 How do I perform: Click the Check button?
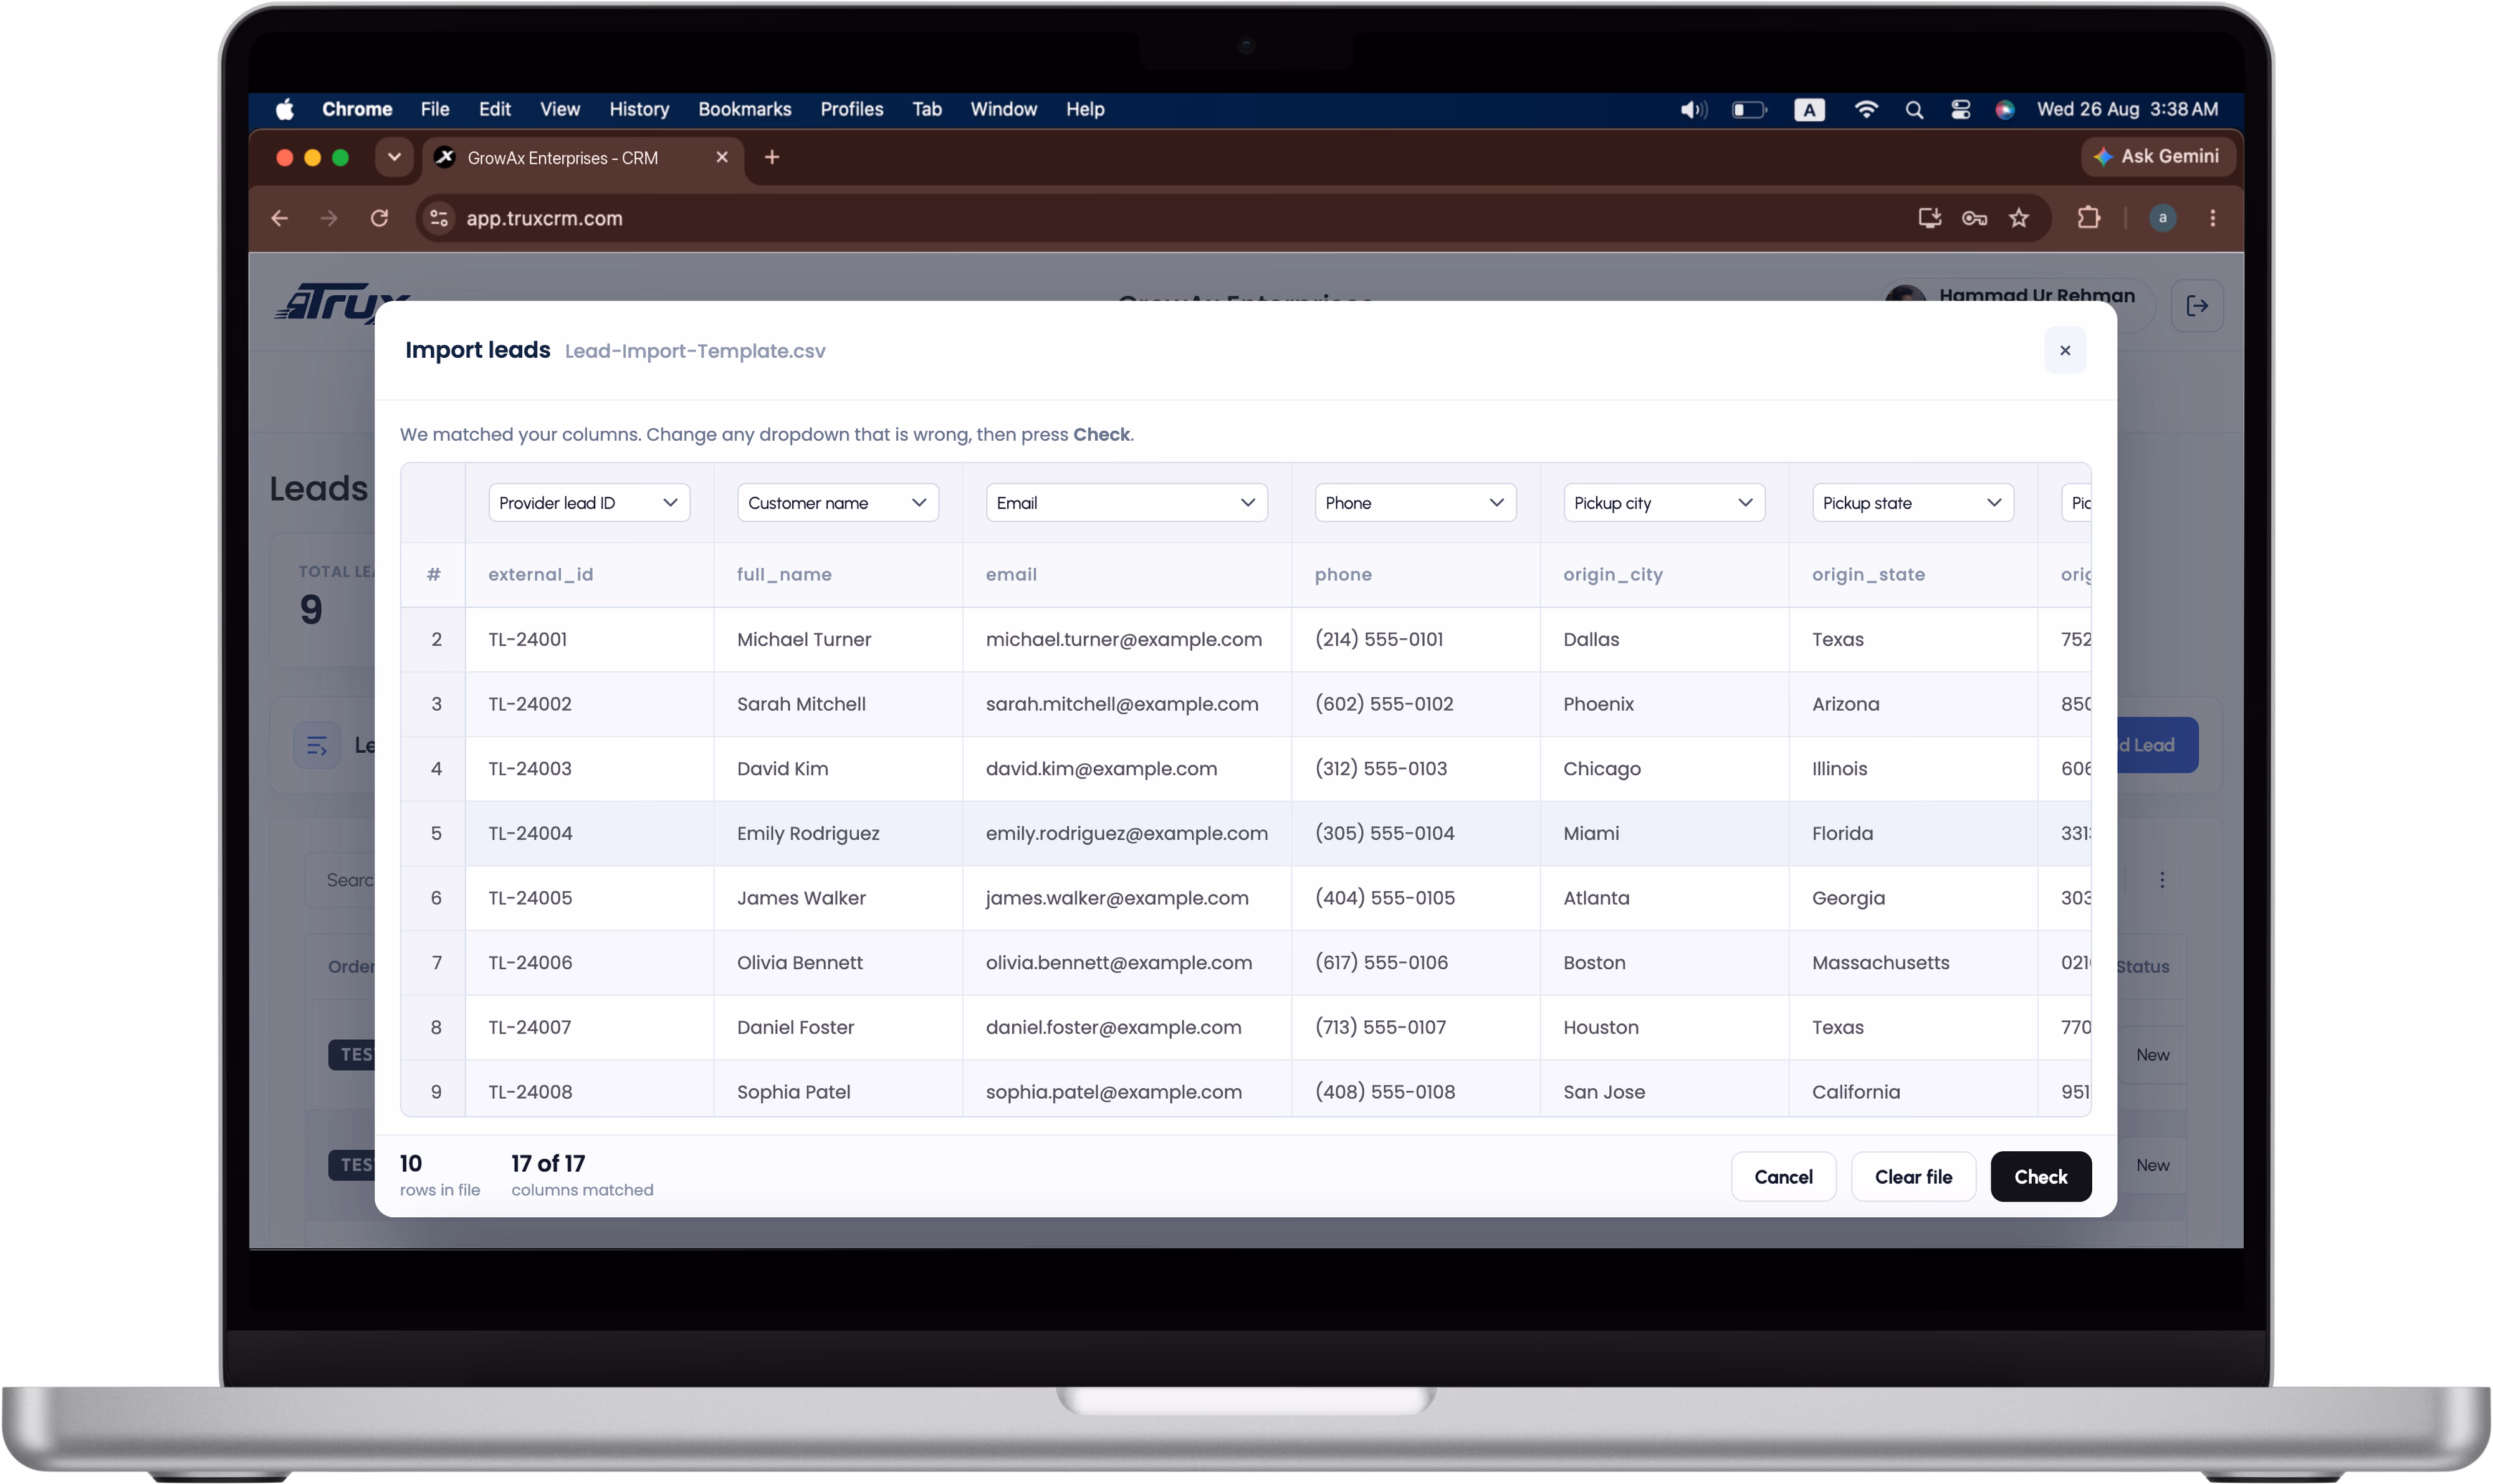tap(2040, 1176)
